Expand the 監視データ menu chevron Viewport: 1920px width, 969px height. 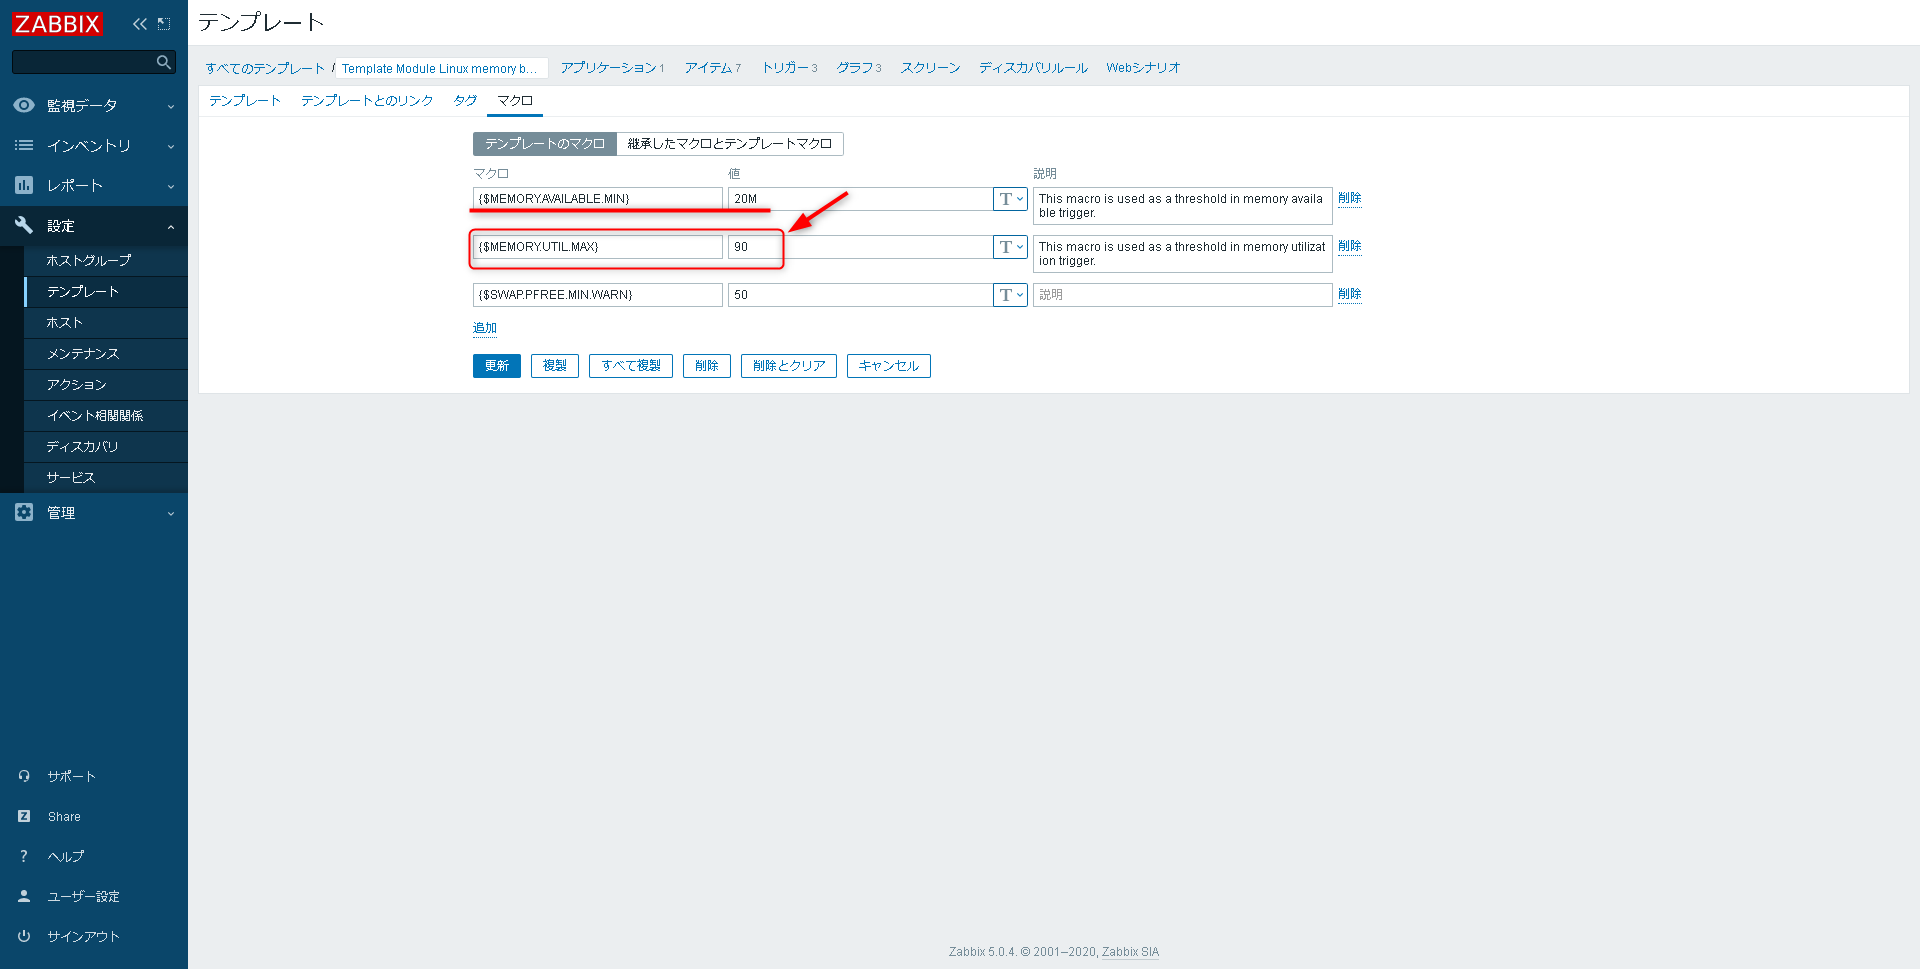(x=171, y=106)
